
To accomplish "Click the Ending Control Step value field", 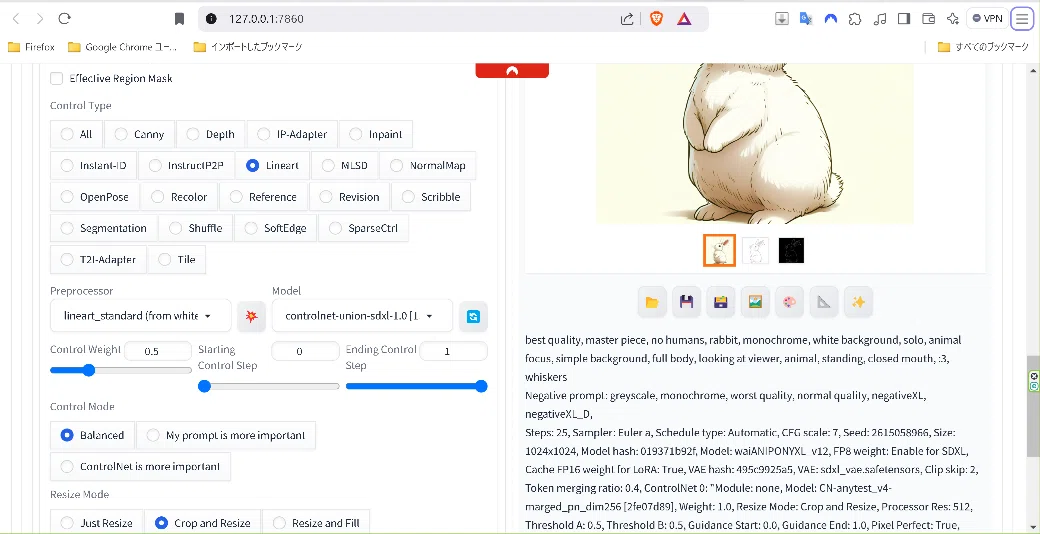I will [454, 352].
